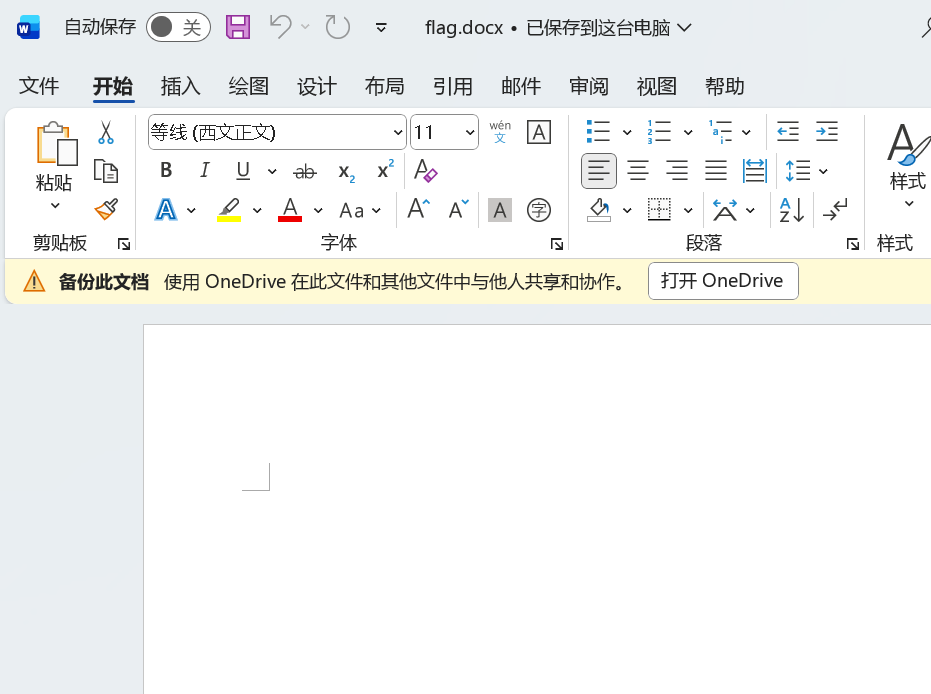Screen dimensions: 931x694
Task: Expand the line spacing dropdown arrow
Action: click(x=823, y=171)
